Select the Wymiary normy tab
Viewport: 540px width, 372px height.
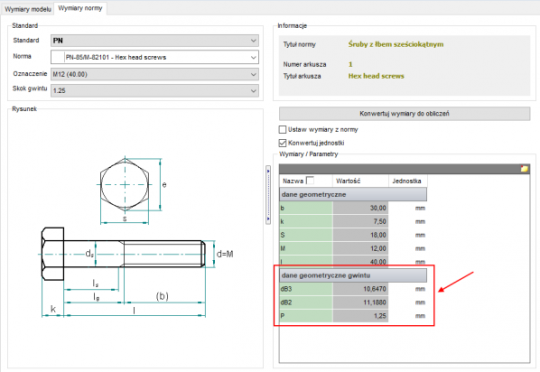pyautogui.click(x=80, y=8)
